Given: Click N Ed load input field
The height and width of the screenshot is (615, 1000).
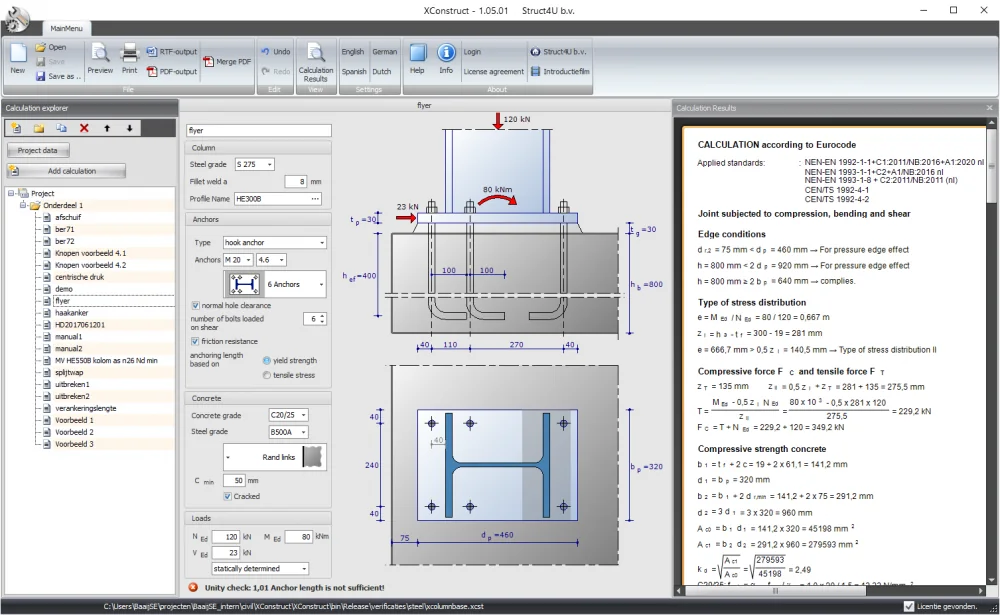Looking at the screenshot, I should pyautogui.click(x=226, y=537).
